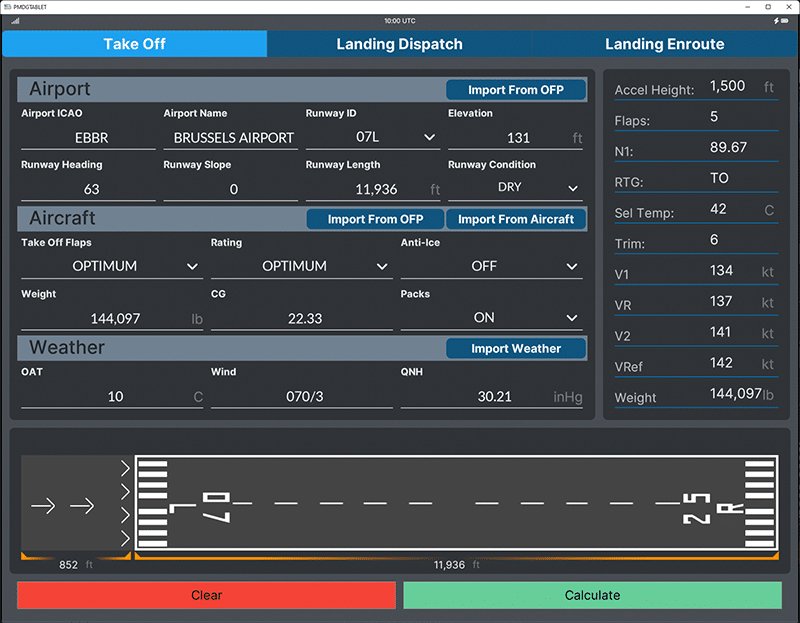Click the PMDG Tablet app icon in title bar
800x623 pixels.
pyautogui.click(x=7, y=6)
